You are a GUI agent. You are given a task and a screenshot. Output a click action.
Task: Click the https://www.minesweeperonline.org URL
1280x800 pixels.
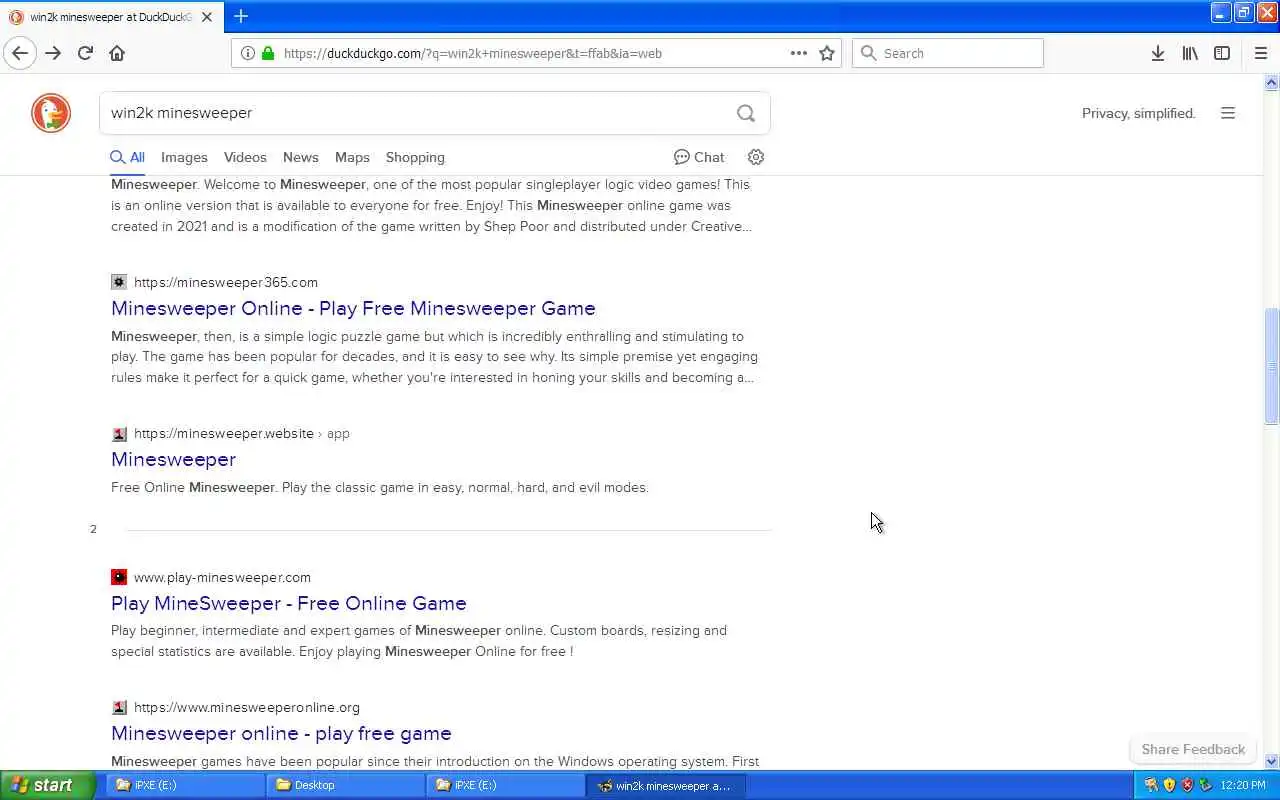(x=247, y=707)
